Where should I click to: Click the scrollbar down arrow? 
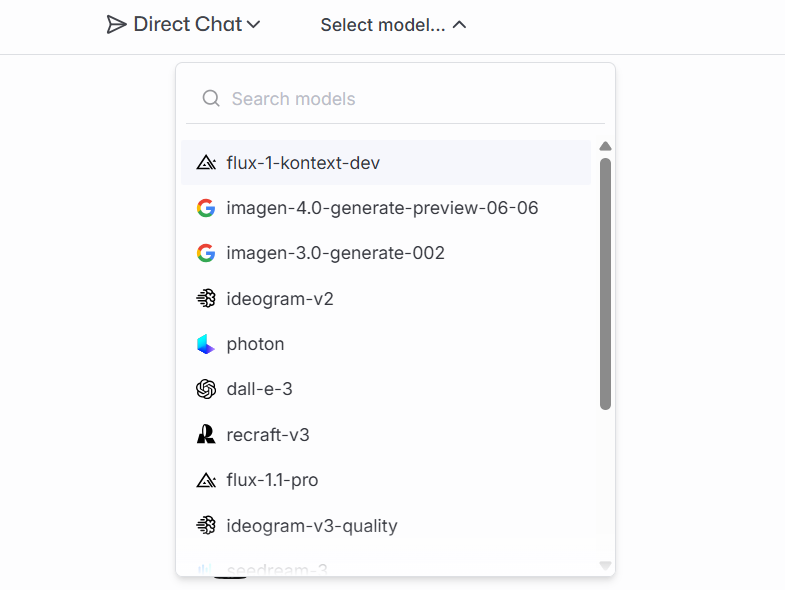[x=605, y=566]
